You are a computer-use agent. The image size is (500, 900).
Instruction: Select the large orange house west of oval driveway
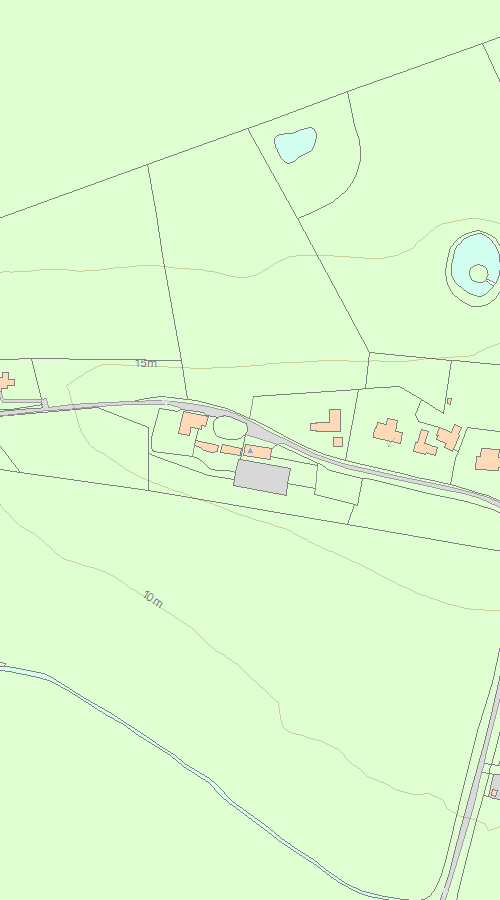point(192,423)
